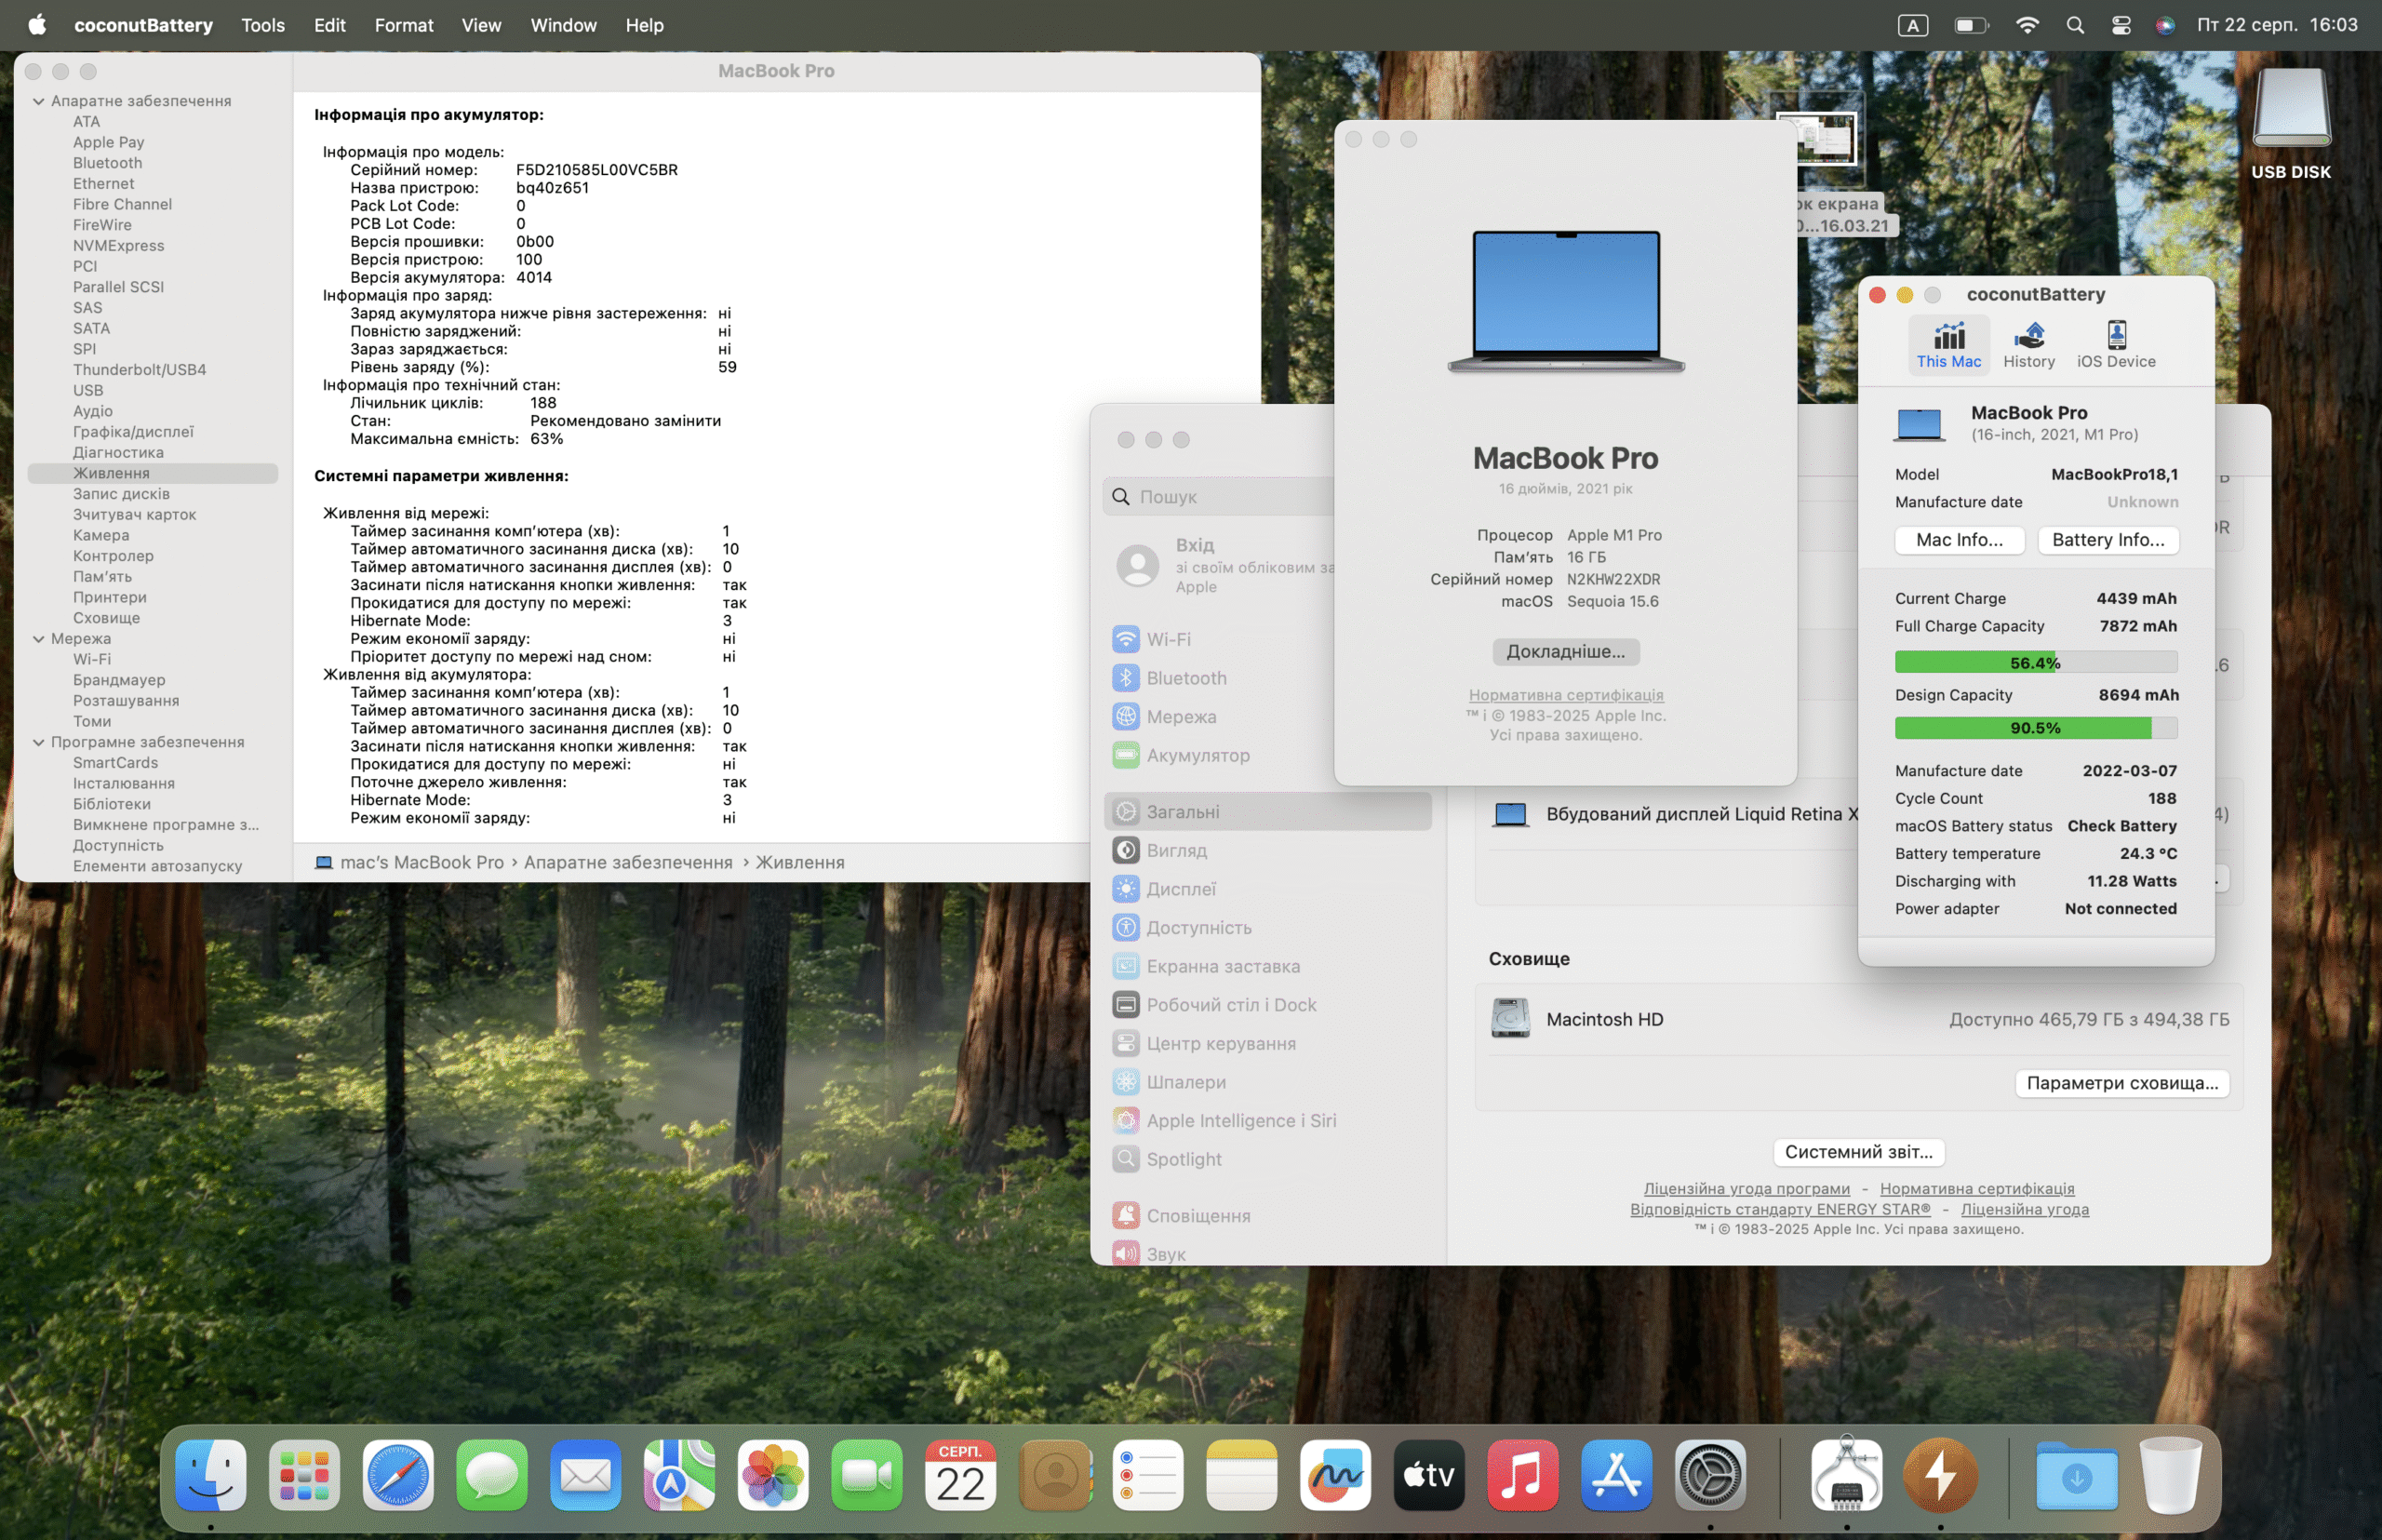This screenshot has width=2382, height=1540.
Task: Open Центр керування settings pane
Action: point(1267,1043)
